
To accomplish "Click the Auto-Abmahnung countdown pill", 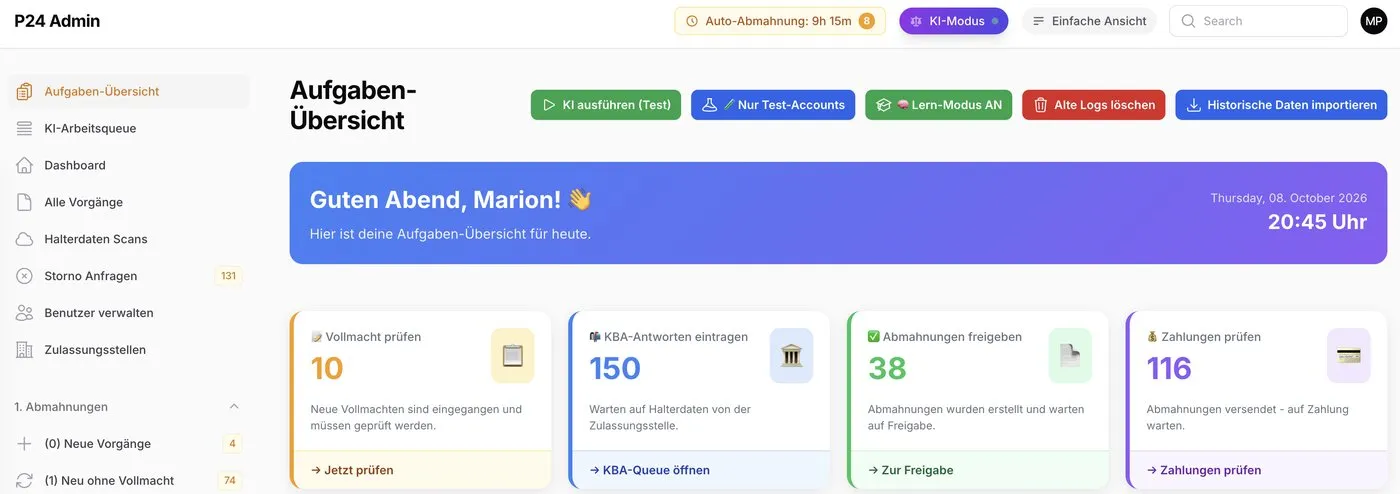I will (x=780, y=21).
